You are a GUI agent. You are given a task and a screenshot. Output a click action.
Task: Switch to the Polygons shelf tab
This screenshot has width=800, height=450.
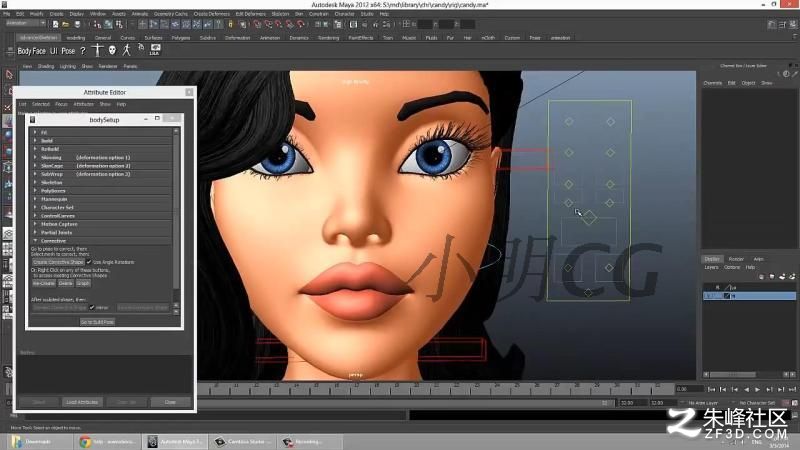point(181,38)
